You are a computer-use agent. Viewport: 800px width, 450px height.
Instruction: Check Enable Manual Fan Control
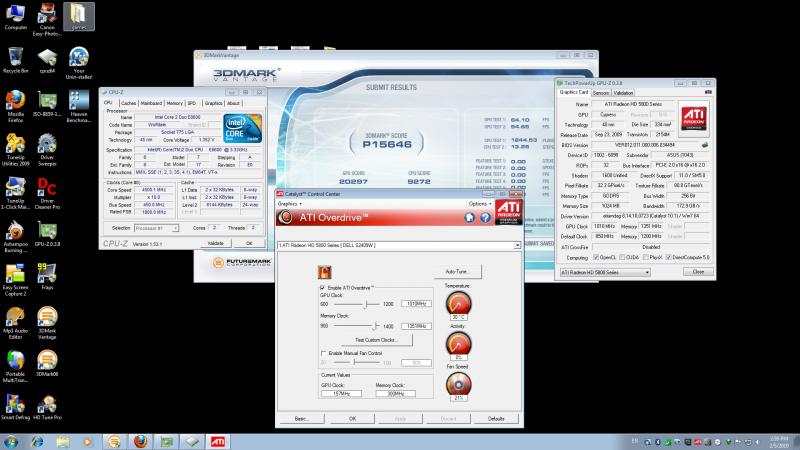pyautogui.click(x=323, y=353)
